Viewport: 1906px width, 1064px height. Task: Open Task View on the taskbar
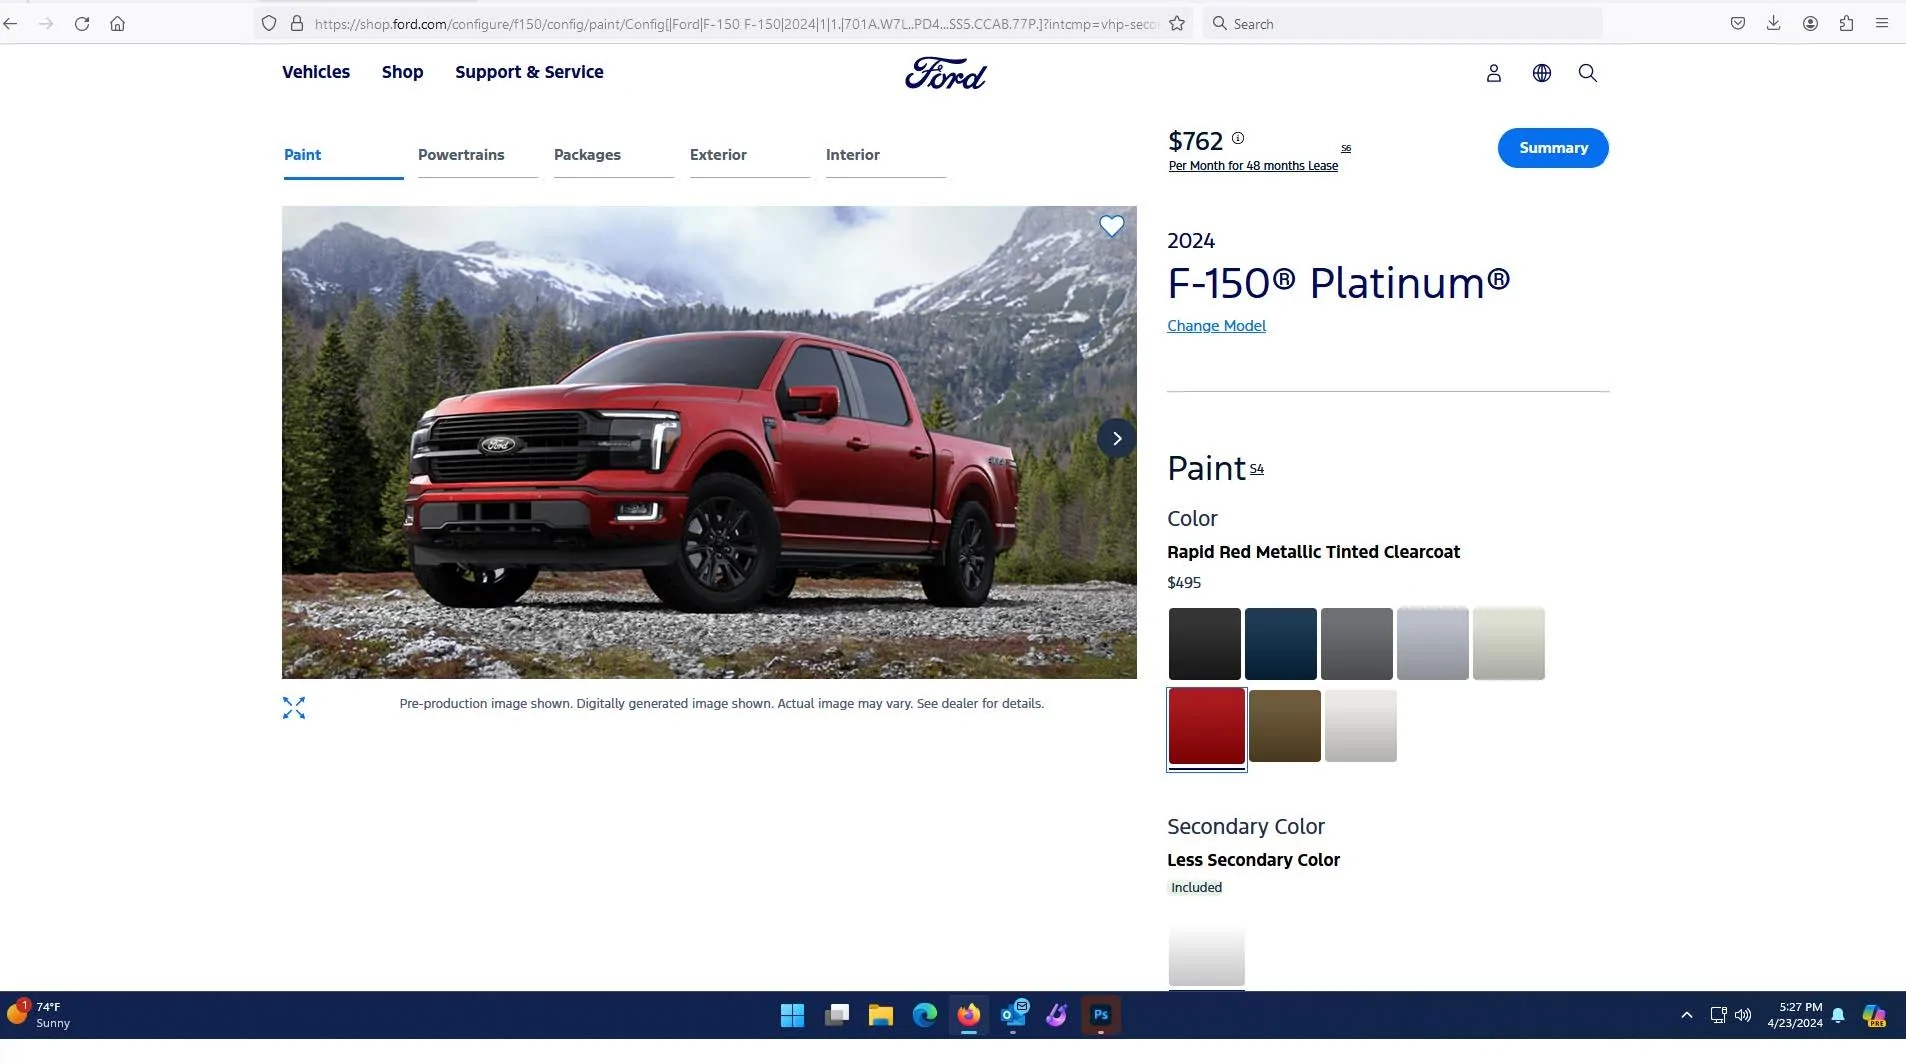pos(837,1015)
